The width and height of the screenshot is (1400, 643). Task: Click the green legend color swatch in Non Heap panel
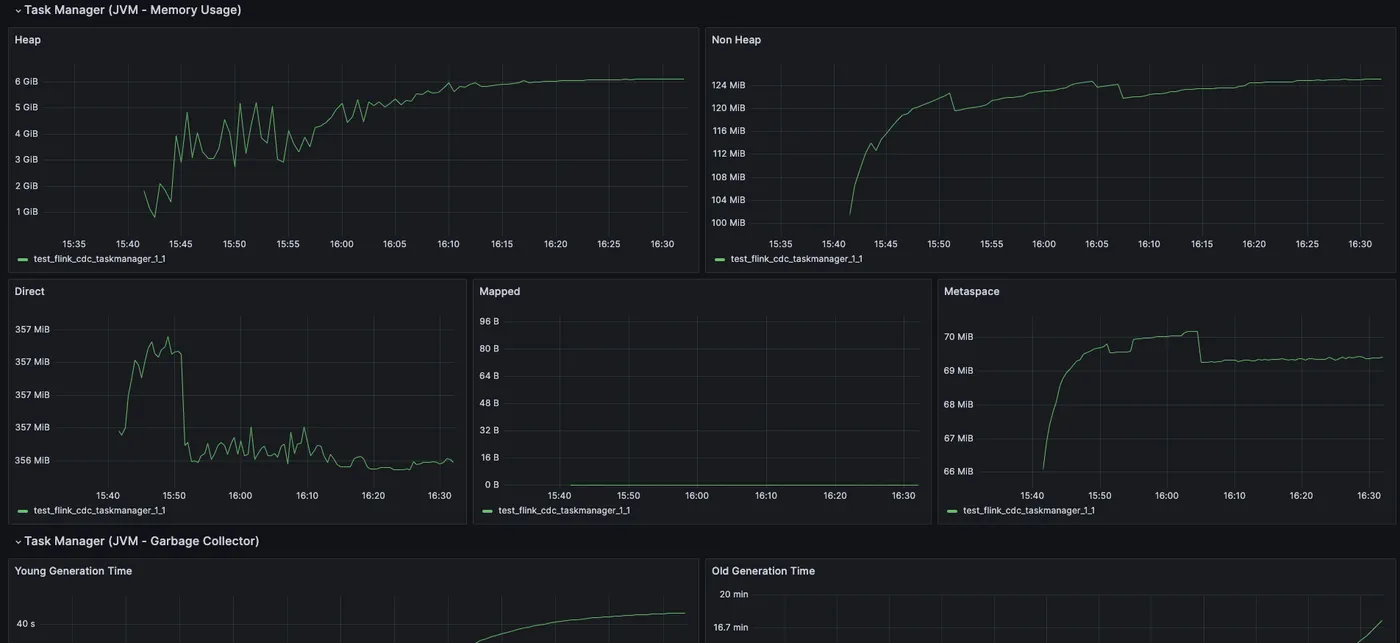coord(721,259)
